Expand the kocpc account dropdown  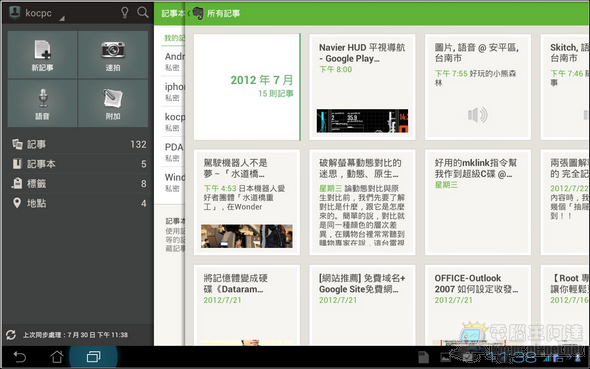[x=62, y=18]
